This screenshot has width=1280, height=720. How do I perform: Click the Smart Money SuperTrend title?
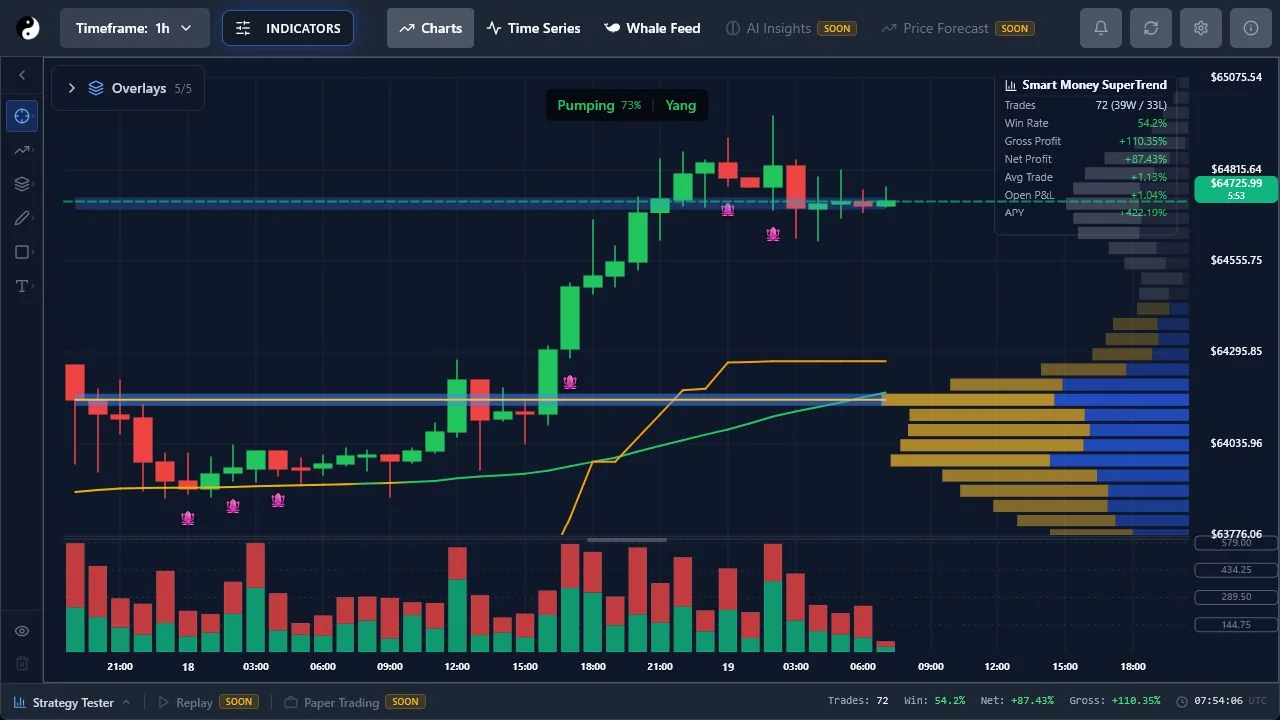(x=1094, y=85)
